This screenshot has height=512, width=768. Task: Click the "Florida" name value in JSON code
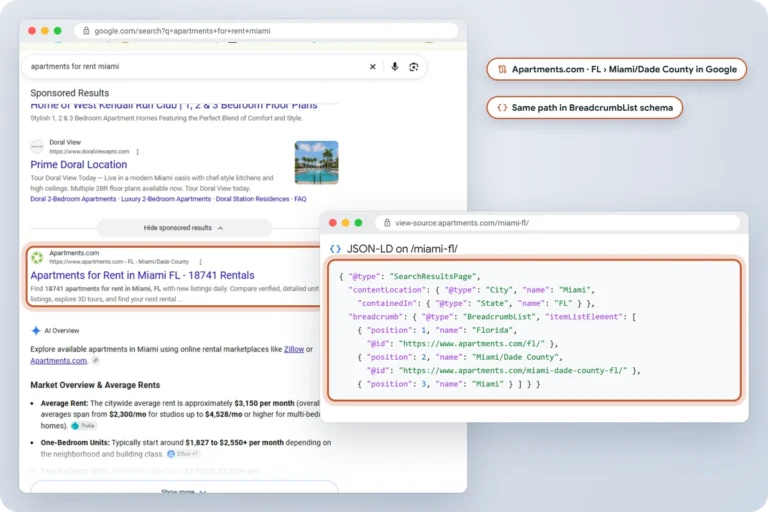(494, 330)
